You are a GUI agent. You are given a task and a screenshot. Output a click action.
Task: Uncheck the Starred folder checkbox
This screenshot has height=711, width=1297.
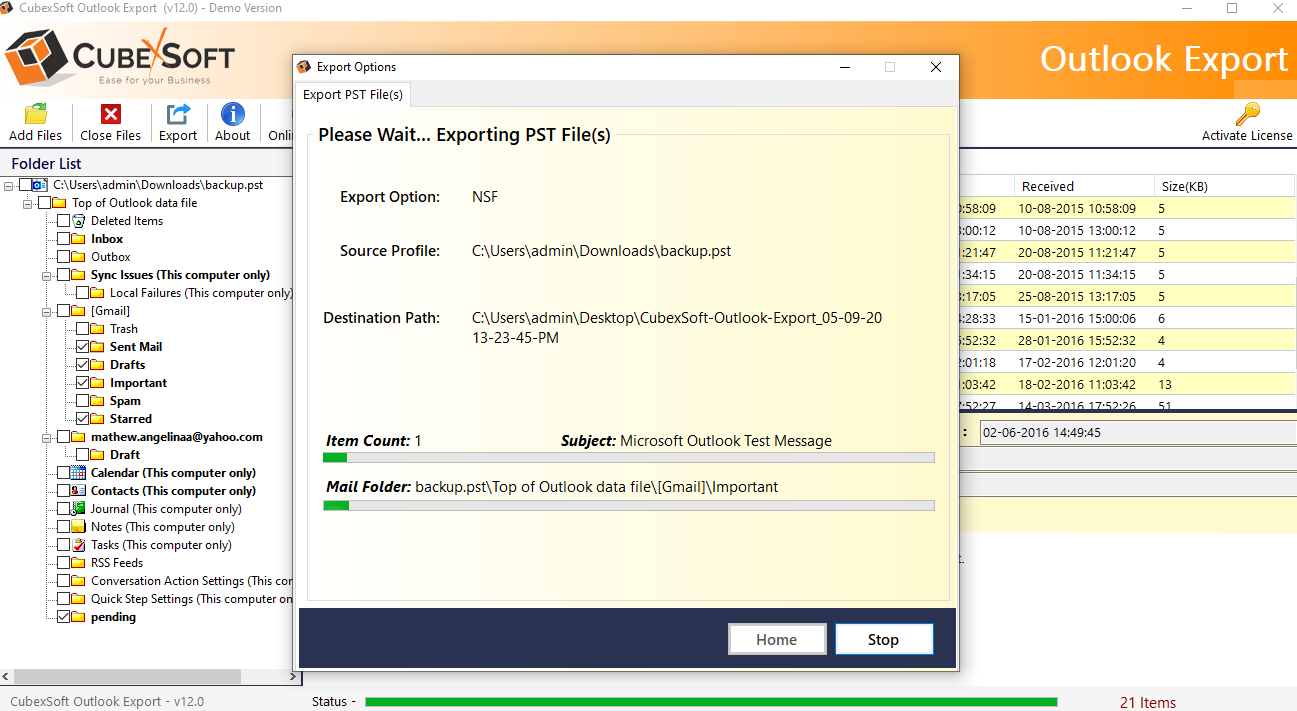83,419
